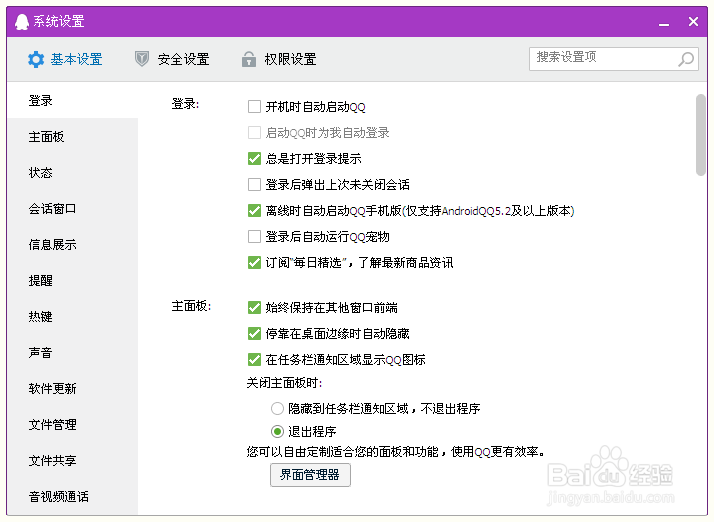Open 会话窗口 sidebar section
The height and width of the screenshot is (522, 714).
[72, 209]
